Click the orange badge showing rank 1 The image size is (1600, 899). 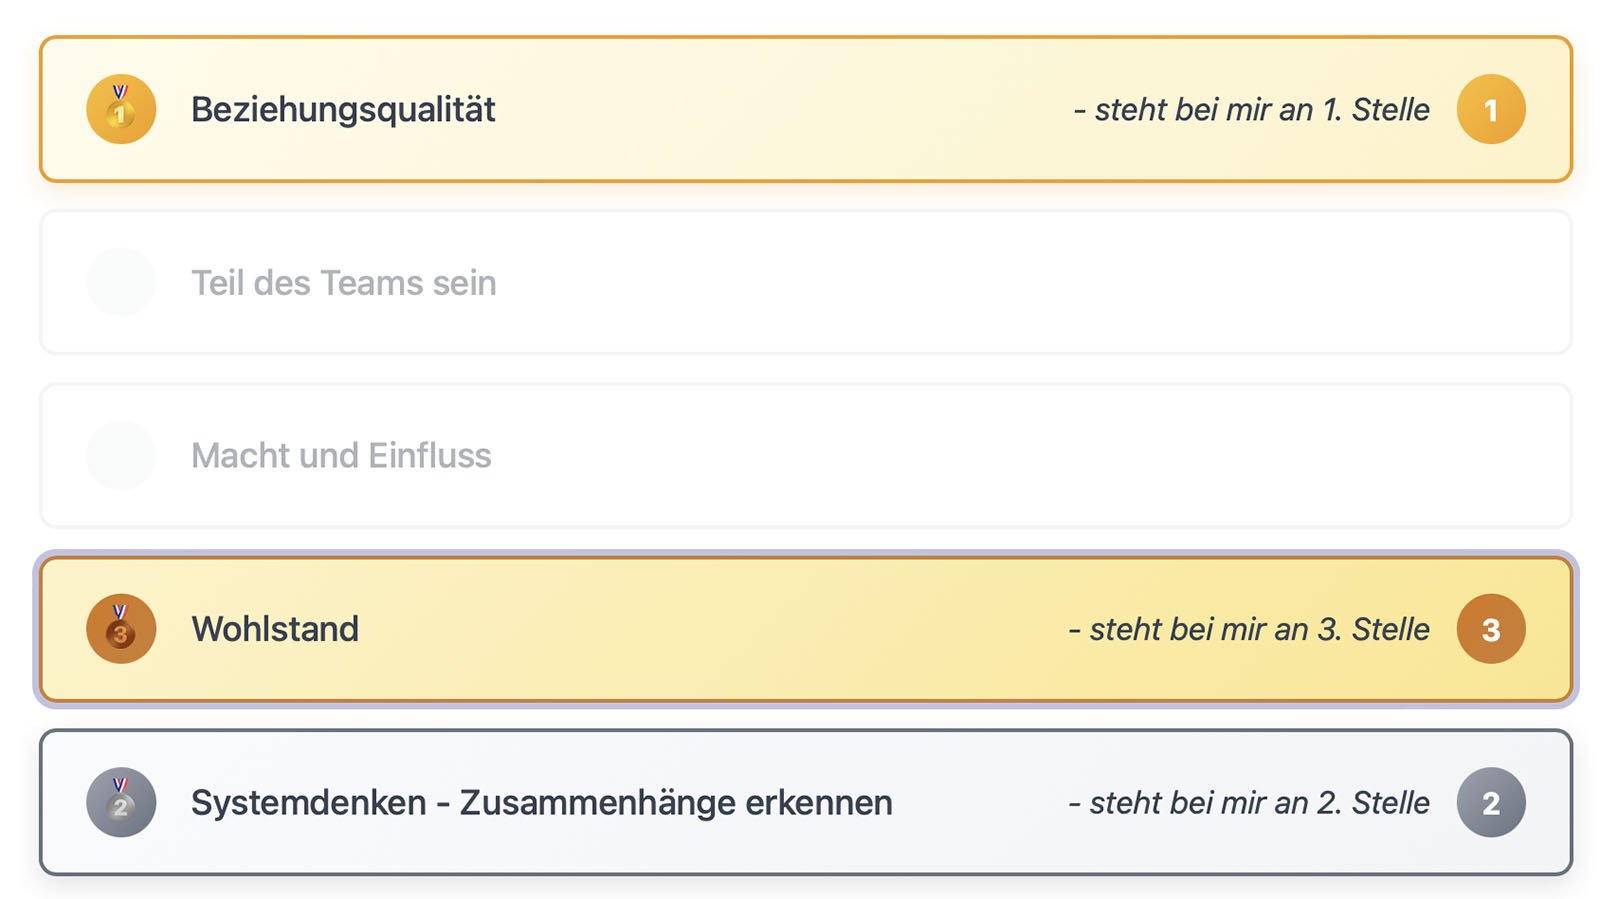pyautogui.click(x=1491, y=108)
